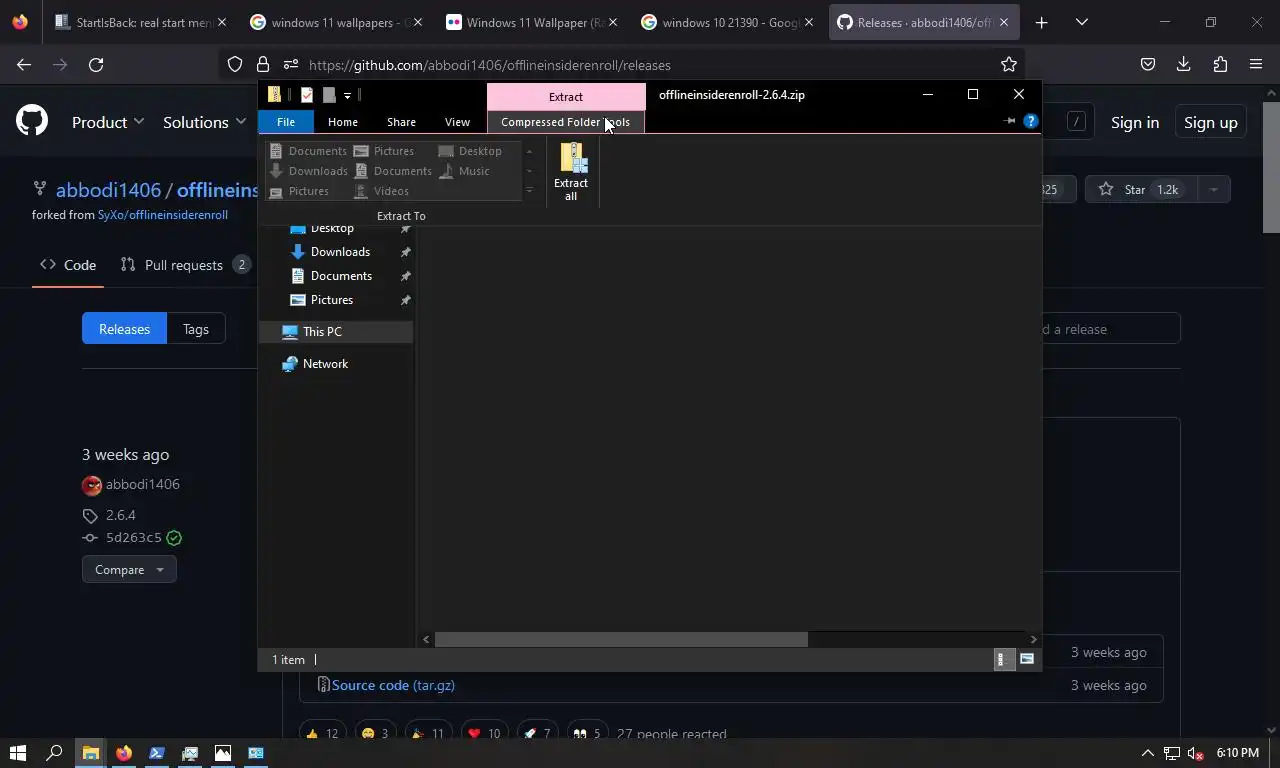Open the Customize Quick Access Toolbar arrow
This screenshot has width=1280, height=768.
coord(347,95)
